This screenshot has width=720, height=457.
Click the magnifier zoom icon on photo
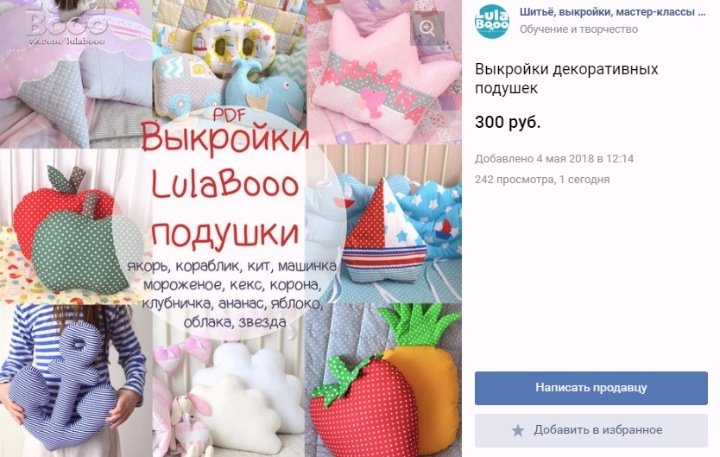pyautogui.click(x=427, y=28)
